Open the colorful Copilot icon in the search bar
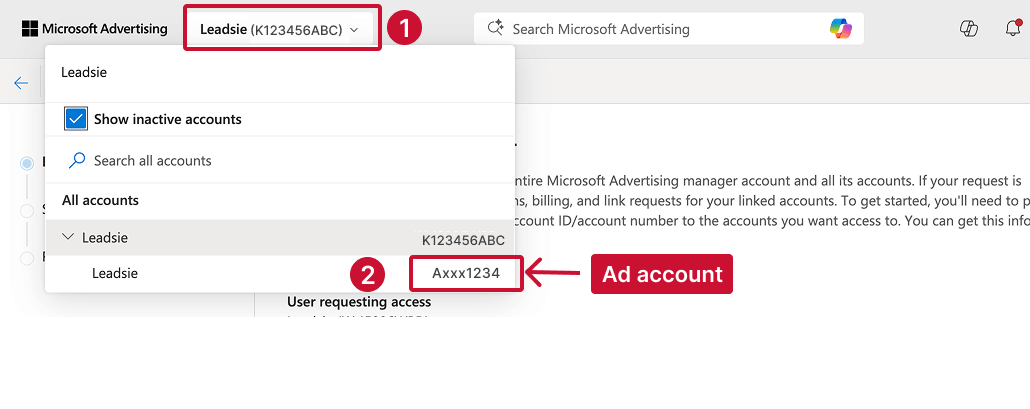The image size is (1030, 409). coord(840,29)
